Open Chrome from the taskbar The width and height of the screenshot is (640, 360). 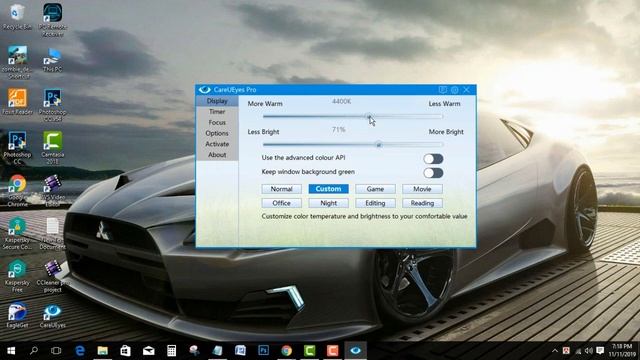coord(287,351)
